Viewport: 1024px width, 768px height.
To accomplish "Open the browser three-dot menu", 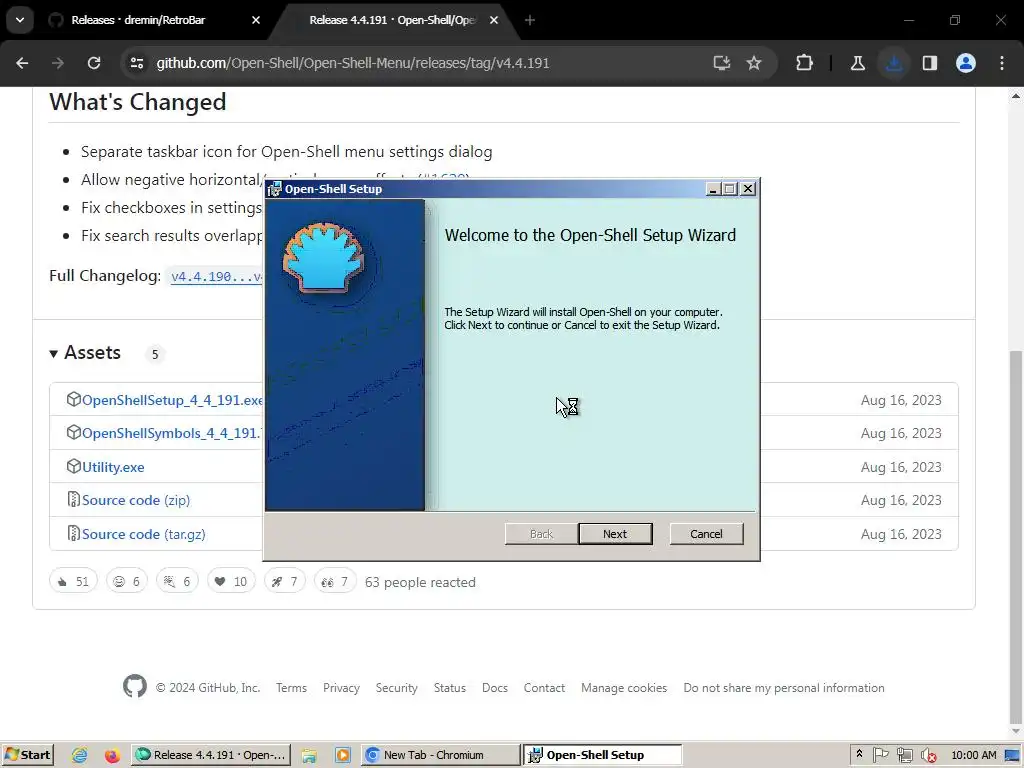I will 1002,63.
